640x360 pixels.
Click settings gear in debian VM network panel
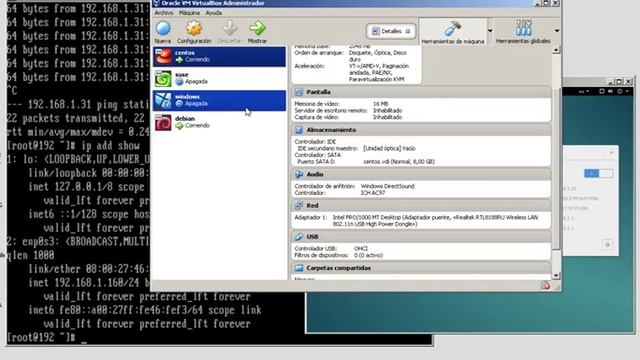point(607,245)
